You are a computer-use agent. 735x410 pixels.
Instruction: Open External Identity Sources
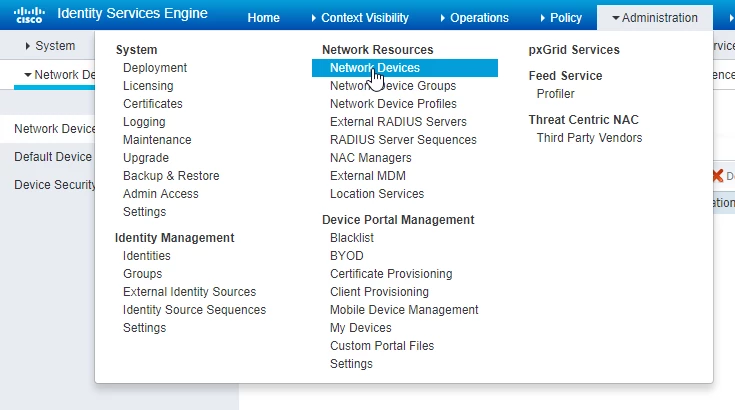[x=189, y=291]
